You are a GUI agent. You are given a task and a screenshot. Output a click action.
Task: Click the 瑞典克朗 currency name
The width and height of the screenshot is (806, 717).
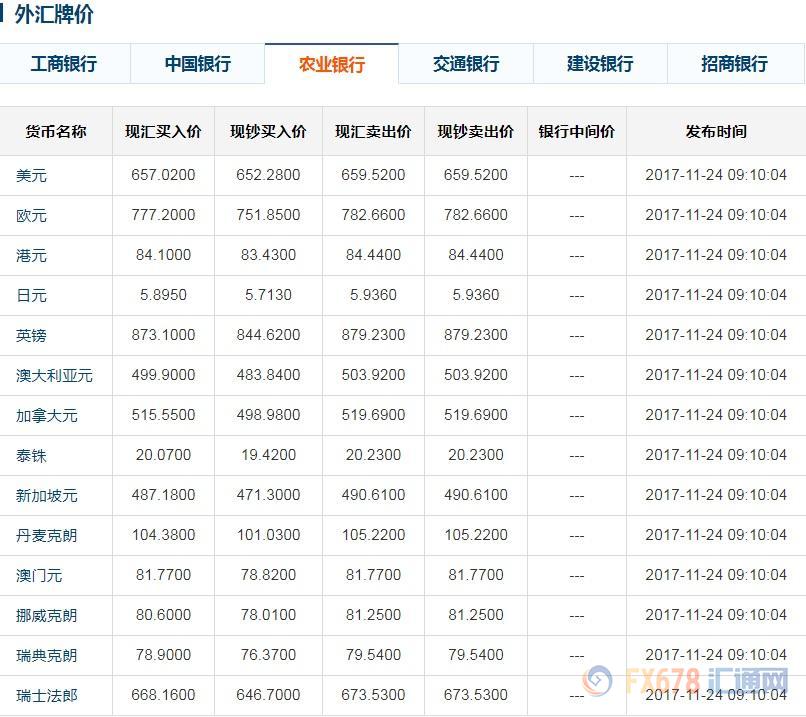[46, 655]
